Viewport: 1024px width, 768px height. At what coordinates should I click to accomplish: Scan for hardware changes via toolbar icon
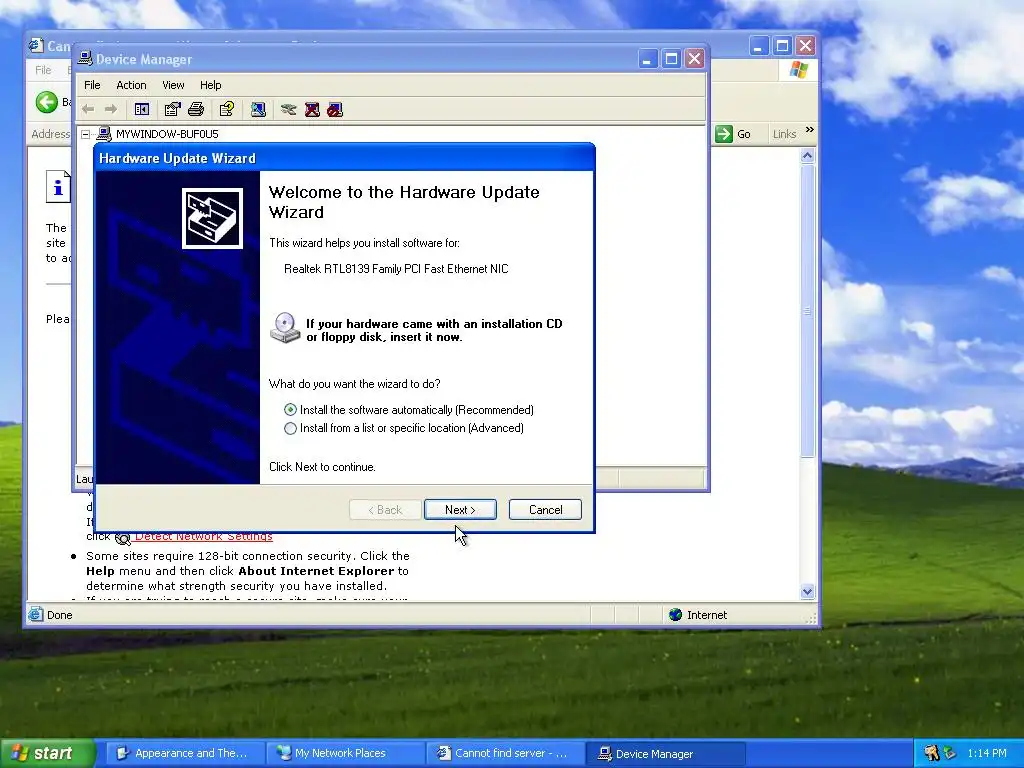(x=258, y=109)
